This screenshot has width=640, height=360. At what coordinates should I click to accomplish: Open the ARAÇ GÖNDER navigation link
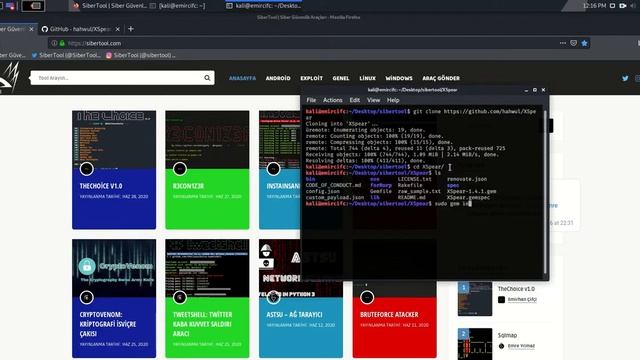point(441,78)
